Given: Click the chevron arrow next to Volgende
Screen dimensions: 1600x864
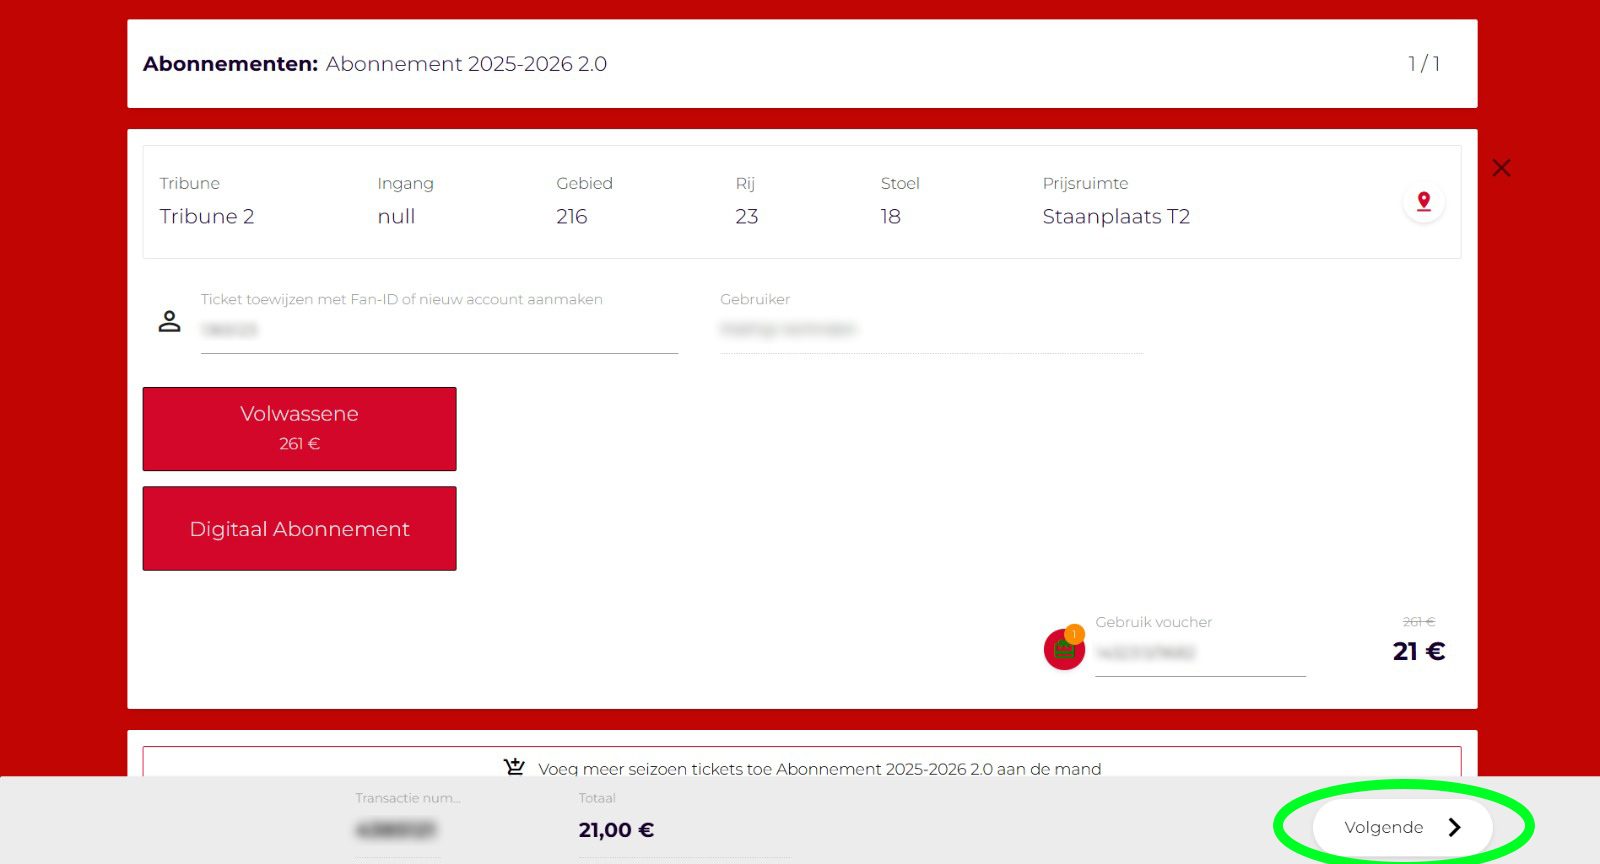Looking at the screenshot, I should click(x=1454, y=827).
